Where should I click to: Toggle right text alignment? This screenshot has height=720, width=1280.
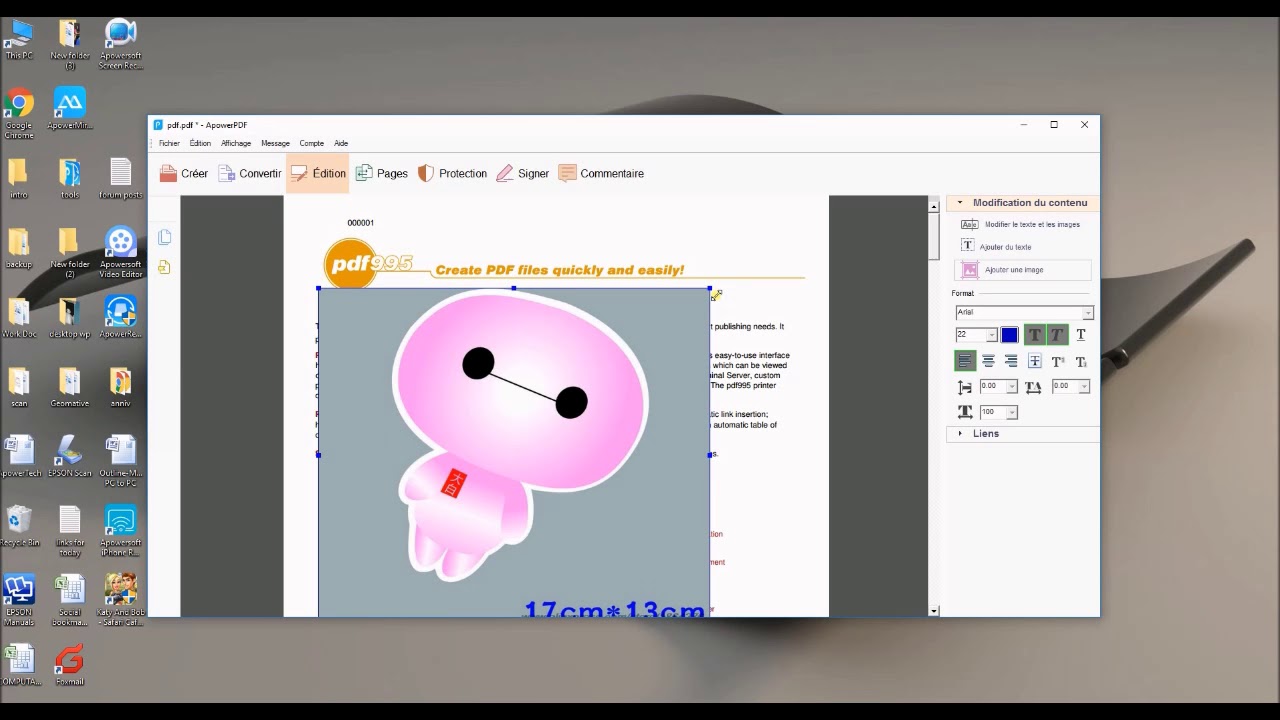[1011, 361]
